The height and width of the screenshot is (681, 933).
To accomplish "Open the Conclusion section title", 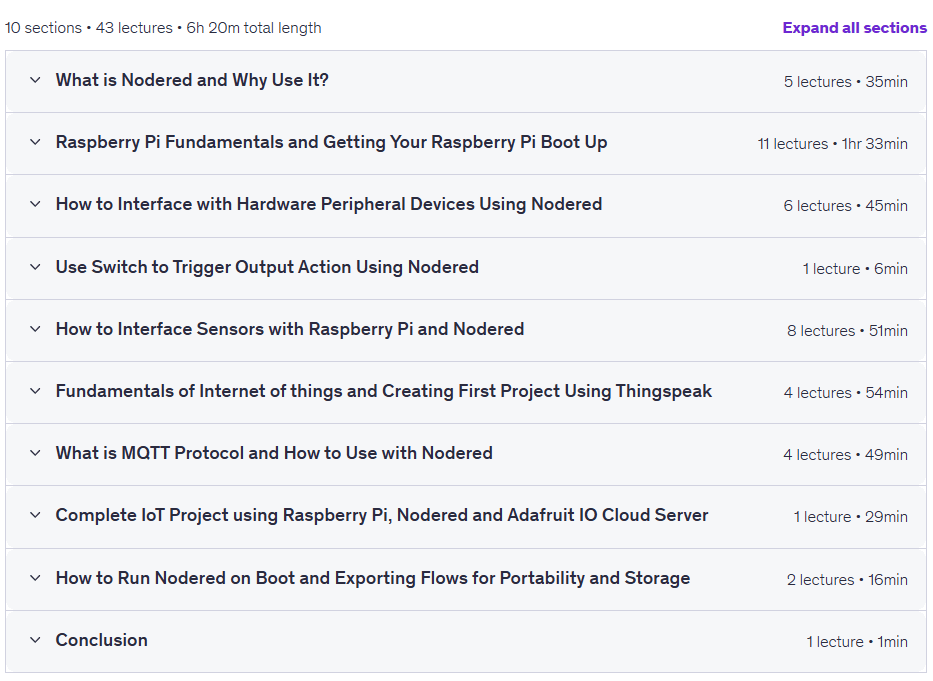I will tap(101, 640).
